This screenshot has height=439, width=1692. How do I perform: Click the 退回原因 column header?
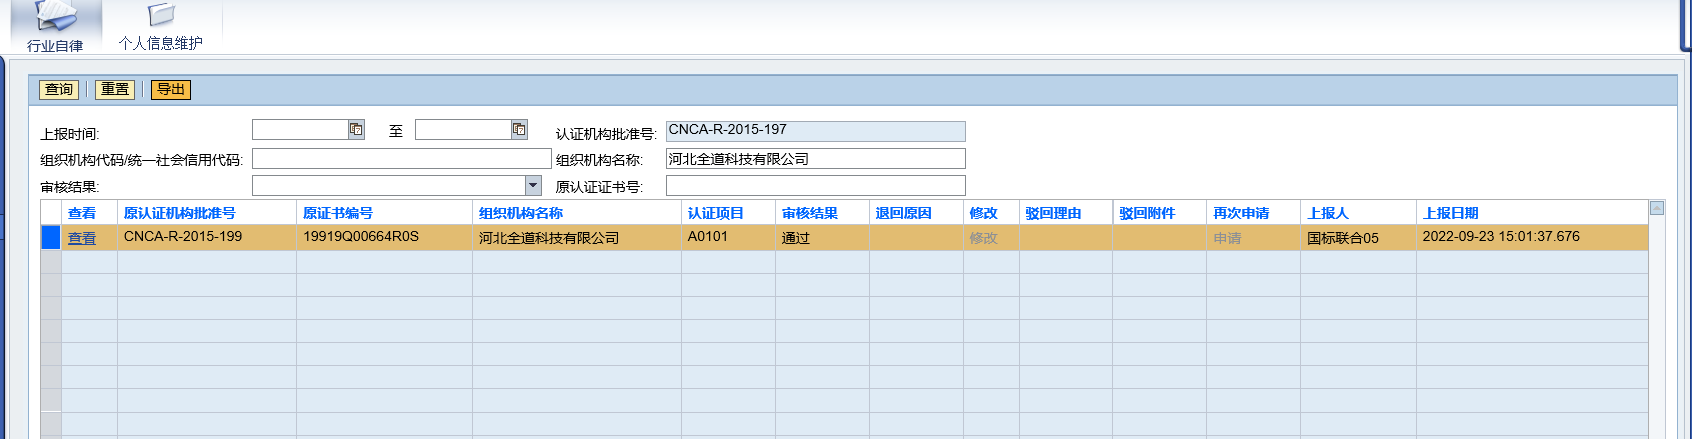(x=904, y=213)
